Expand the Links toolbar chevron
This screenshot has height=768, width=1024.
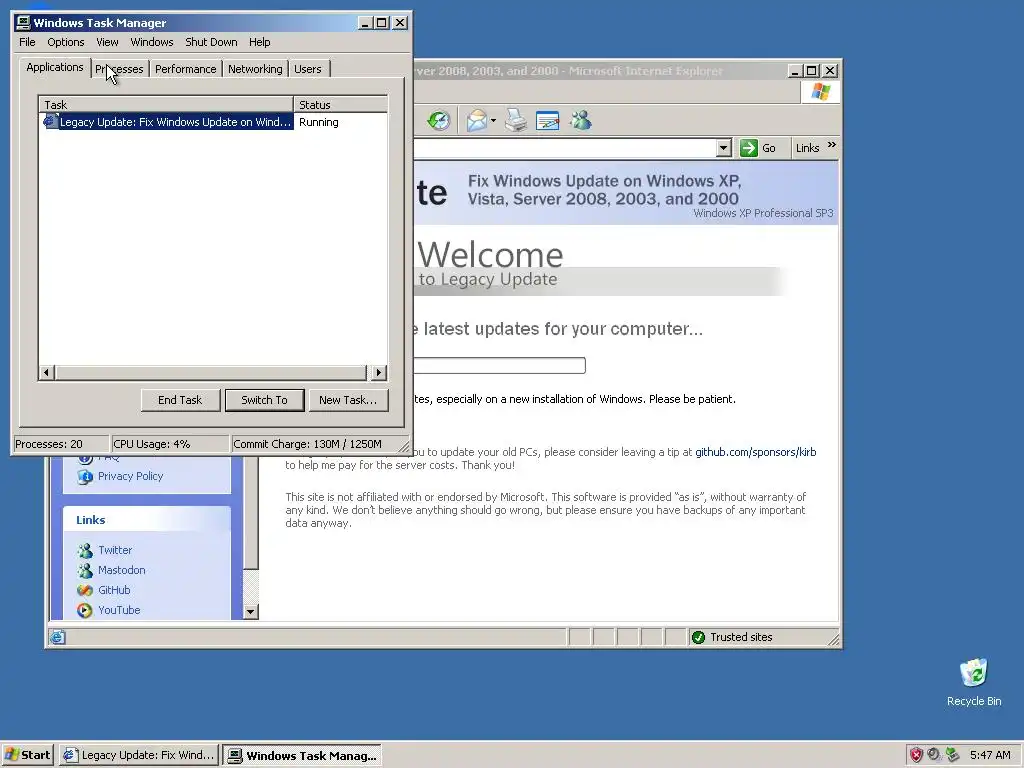[x=831, y=145]
